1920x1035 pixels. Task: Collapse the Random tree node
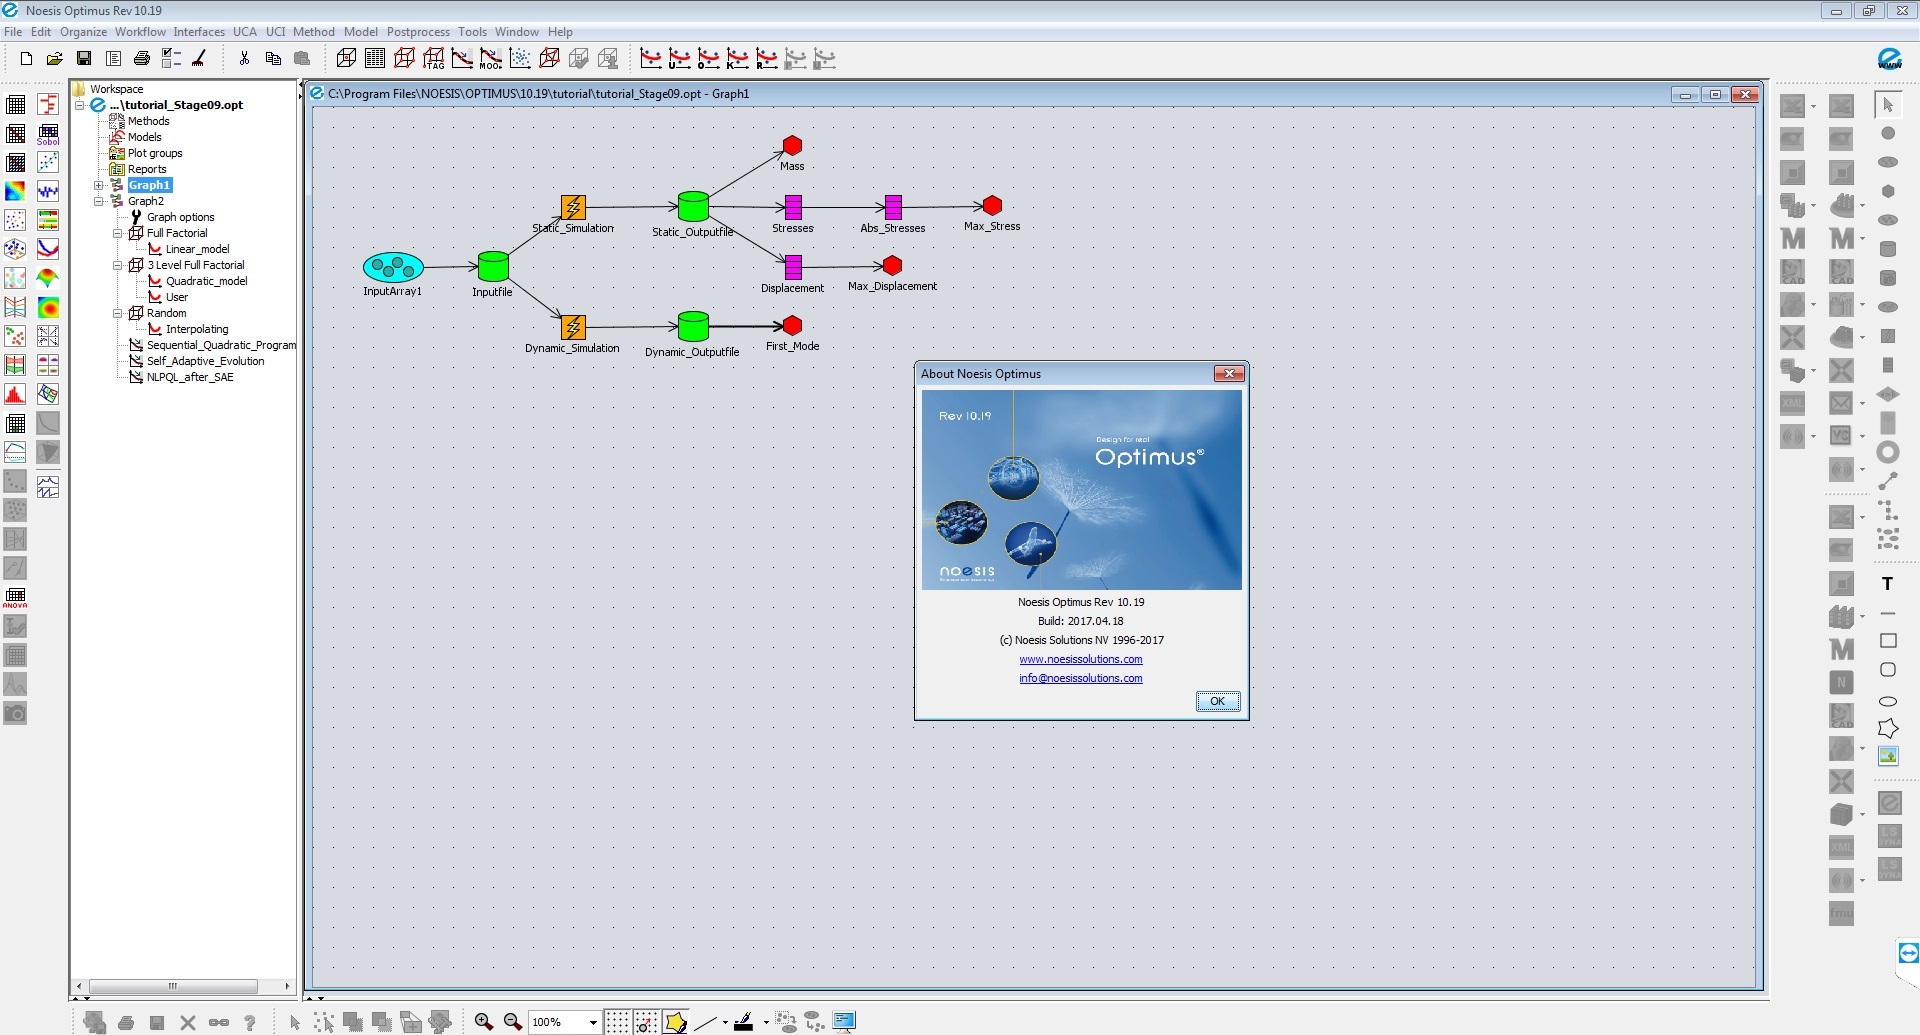(118, 313)
